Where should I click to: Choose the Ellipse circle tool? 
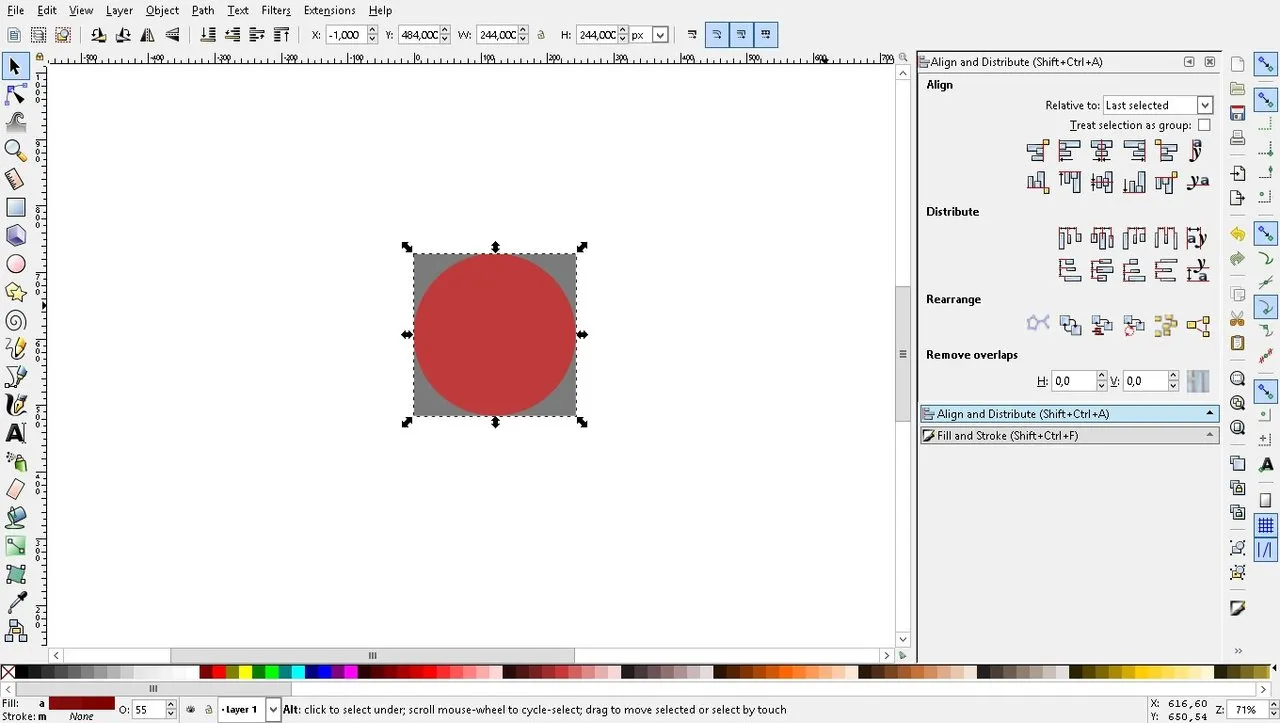[15, 264]
